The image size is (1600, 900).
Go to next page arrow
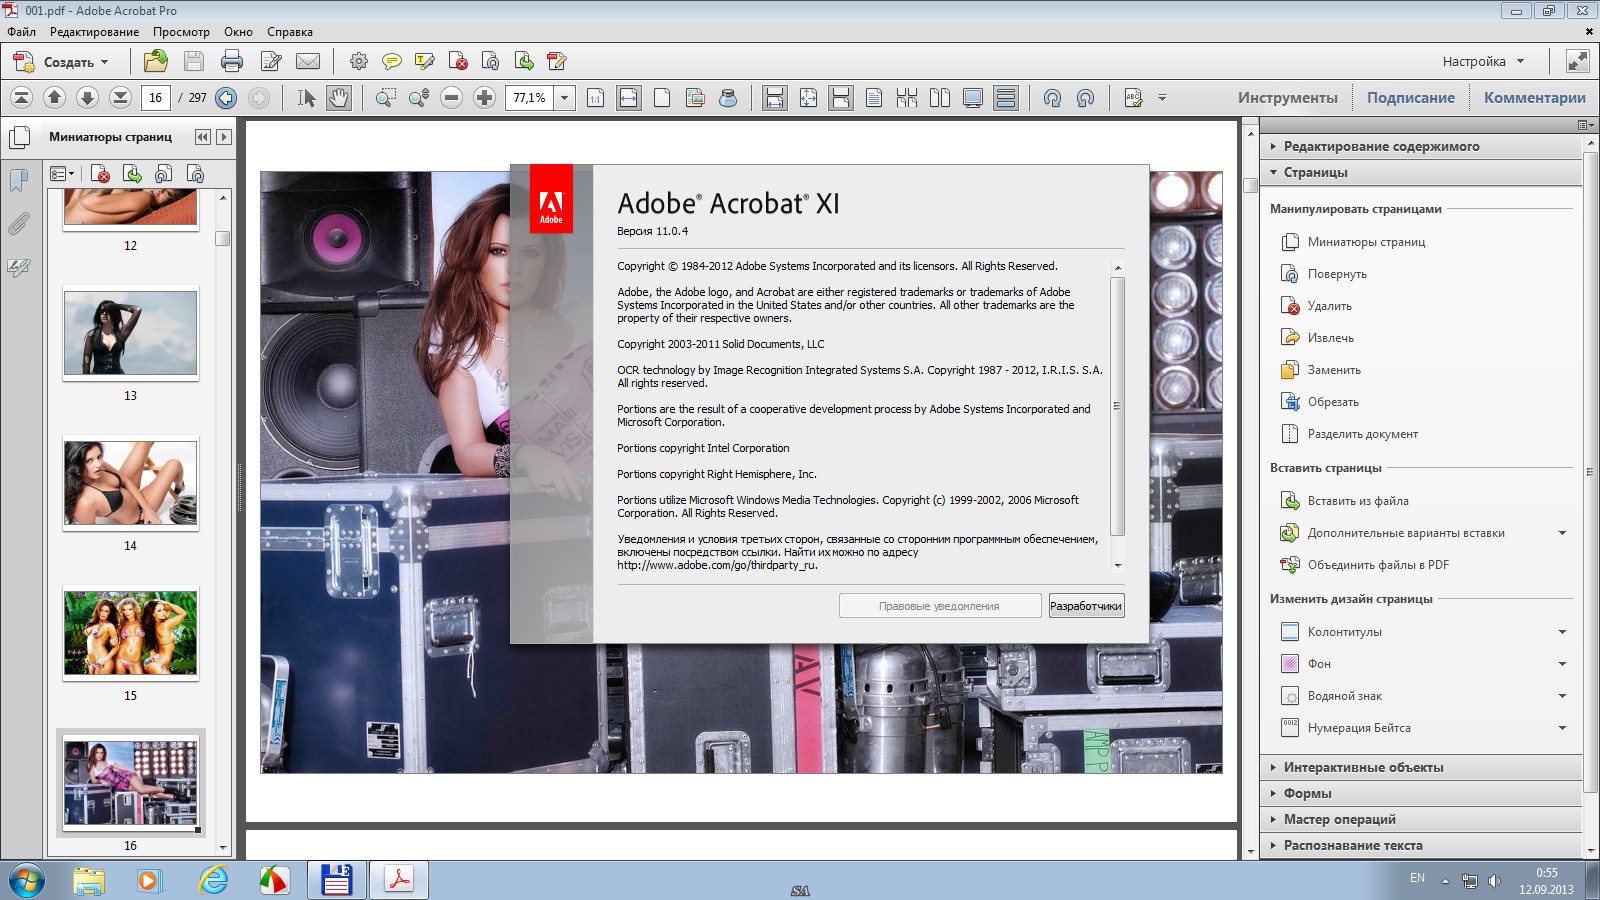click(x=87, y=97)
